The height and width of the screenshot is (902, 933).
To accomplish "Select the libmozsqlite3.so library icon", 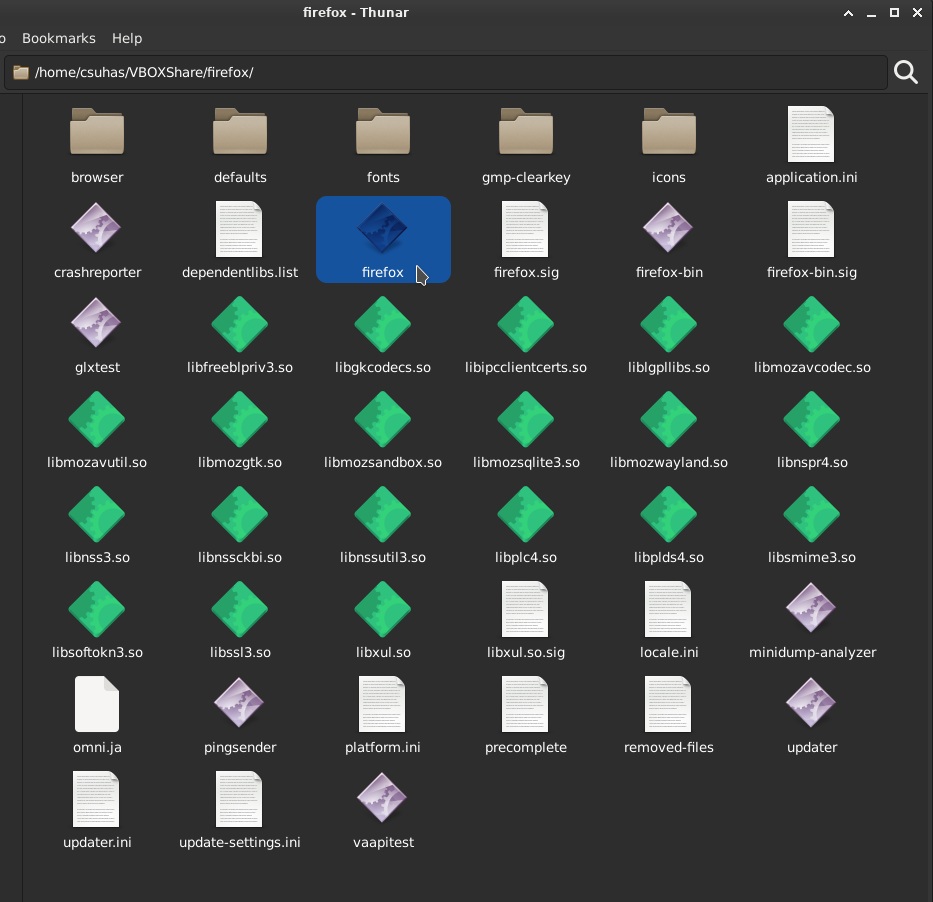I will [x=525, y=419].
